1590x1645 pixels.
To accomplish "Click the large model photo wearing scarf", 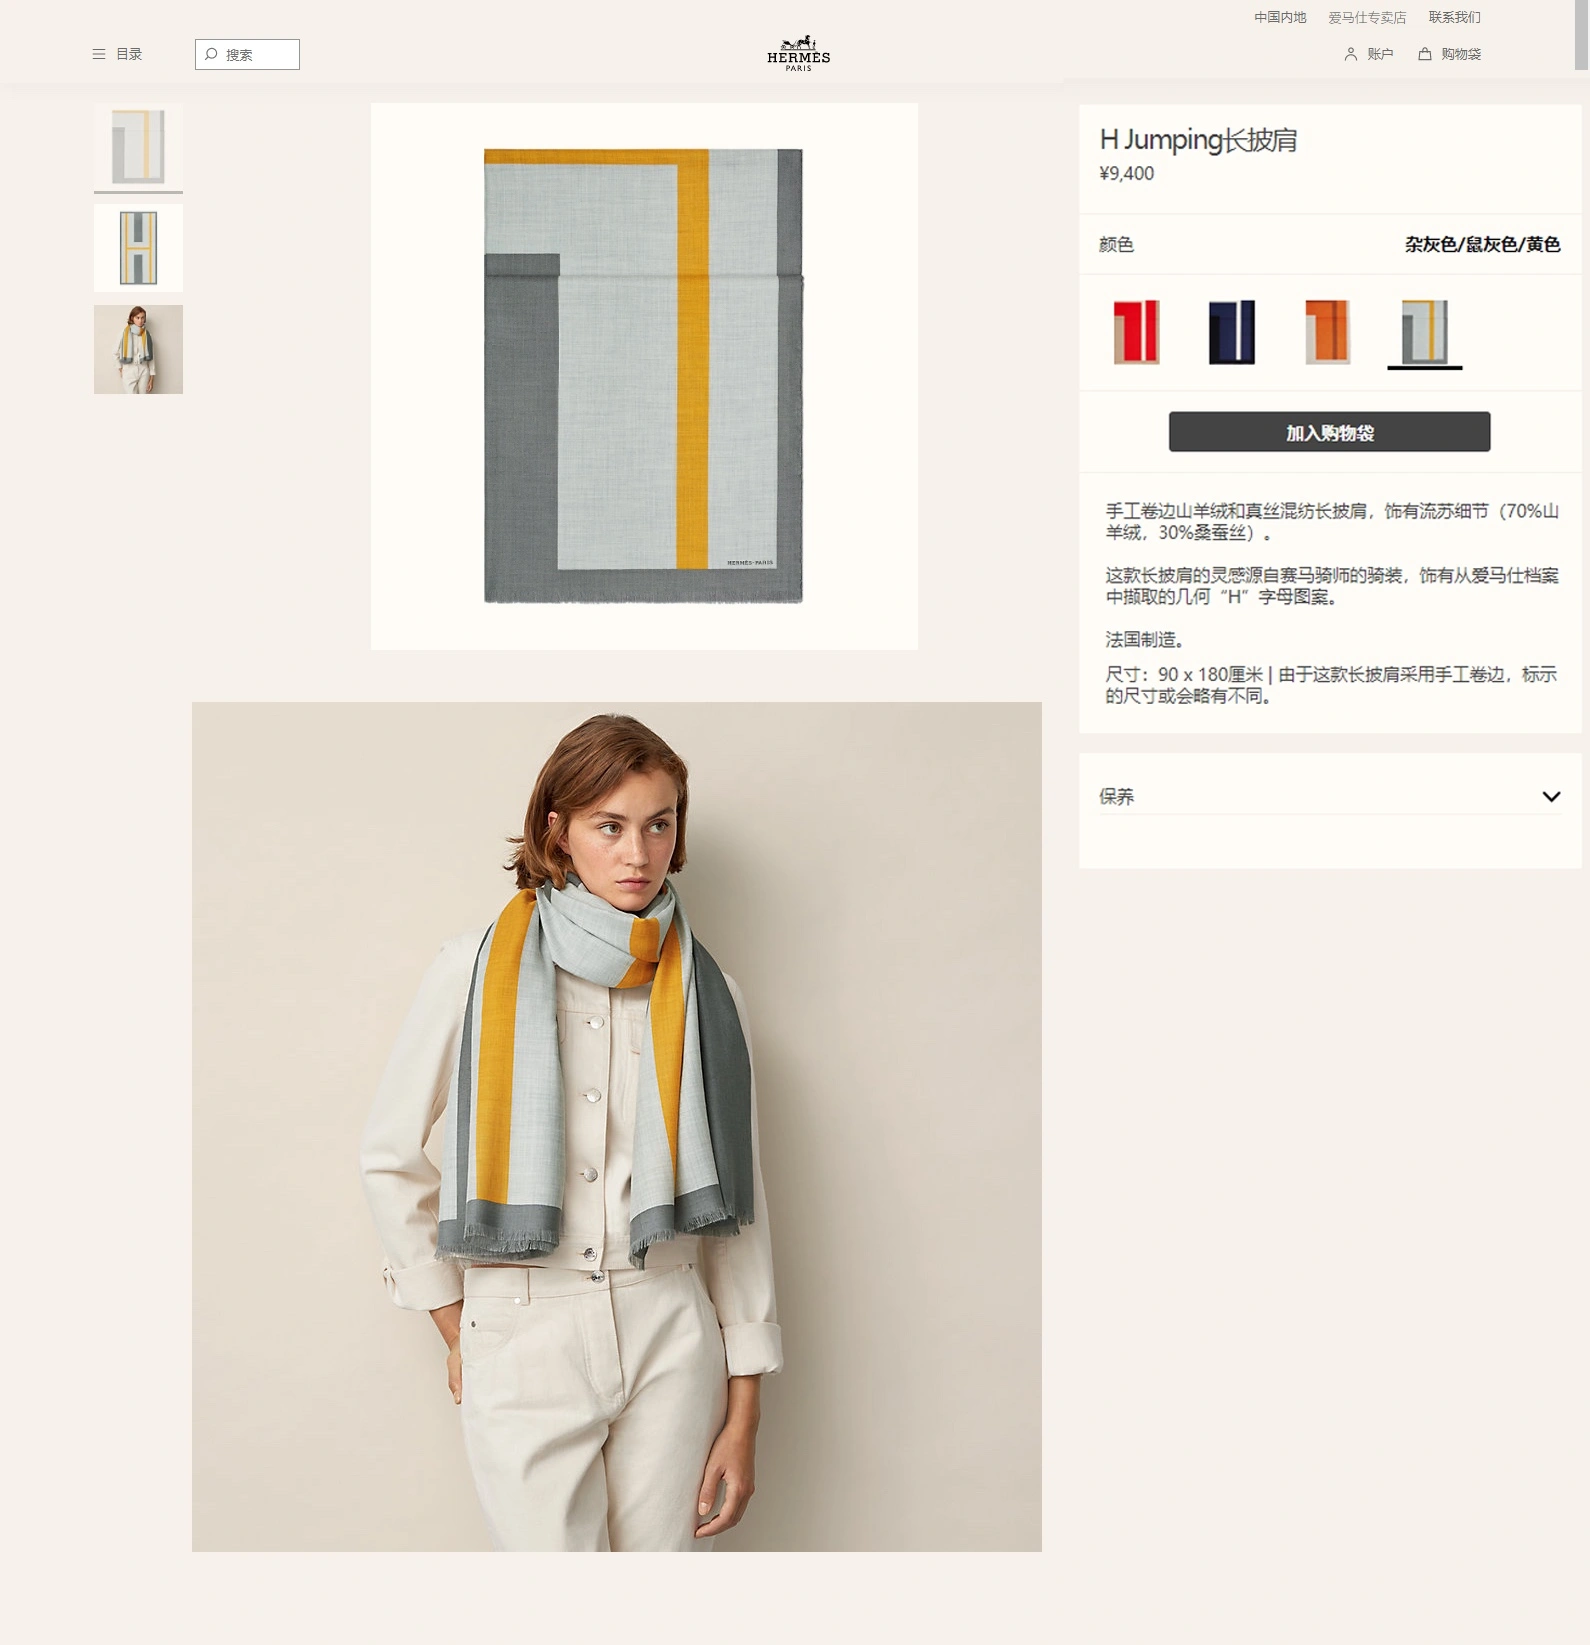I will point(617,1127).
